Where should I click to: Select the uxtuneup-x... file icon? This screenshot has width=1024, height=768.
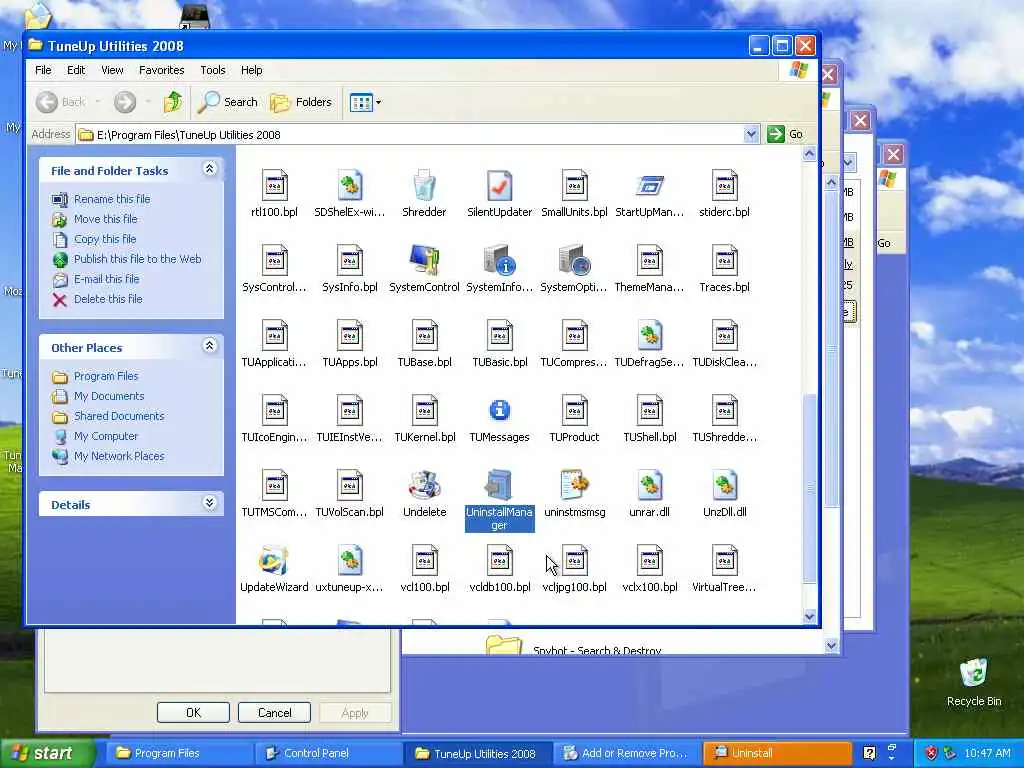pyautogui.click(x=349, y=560)
